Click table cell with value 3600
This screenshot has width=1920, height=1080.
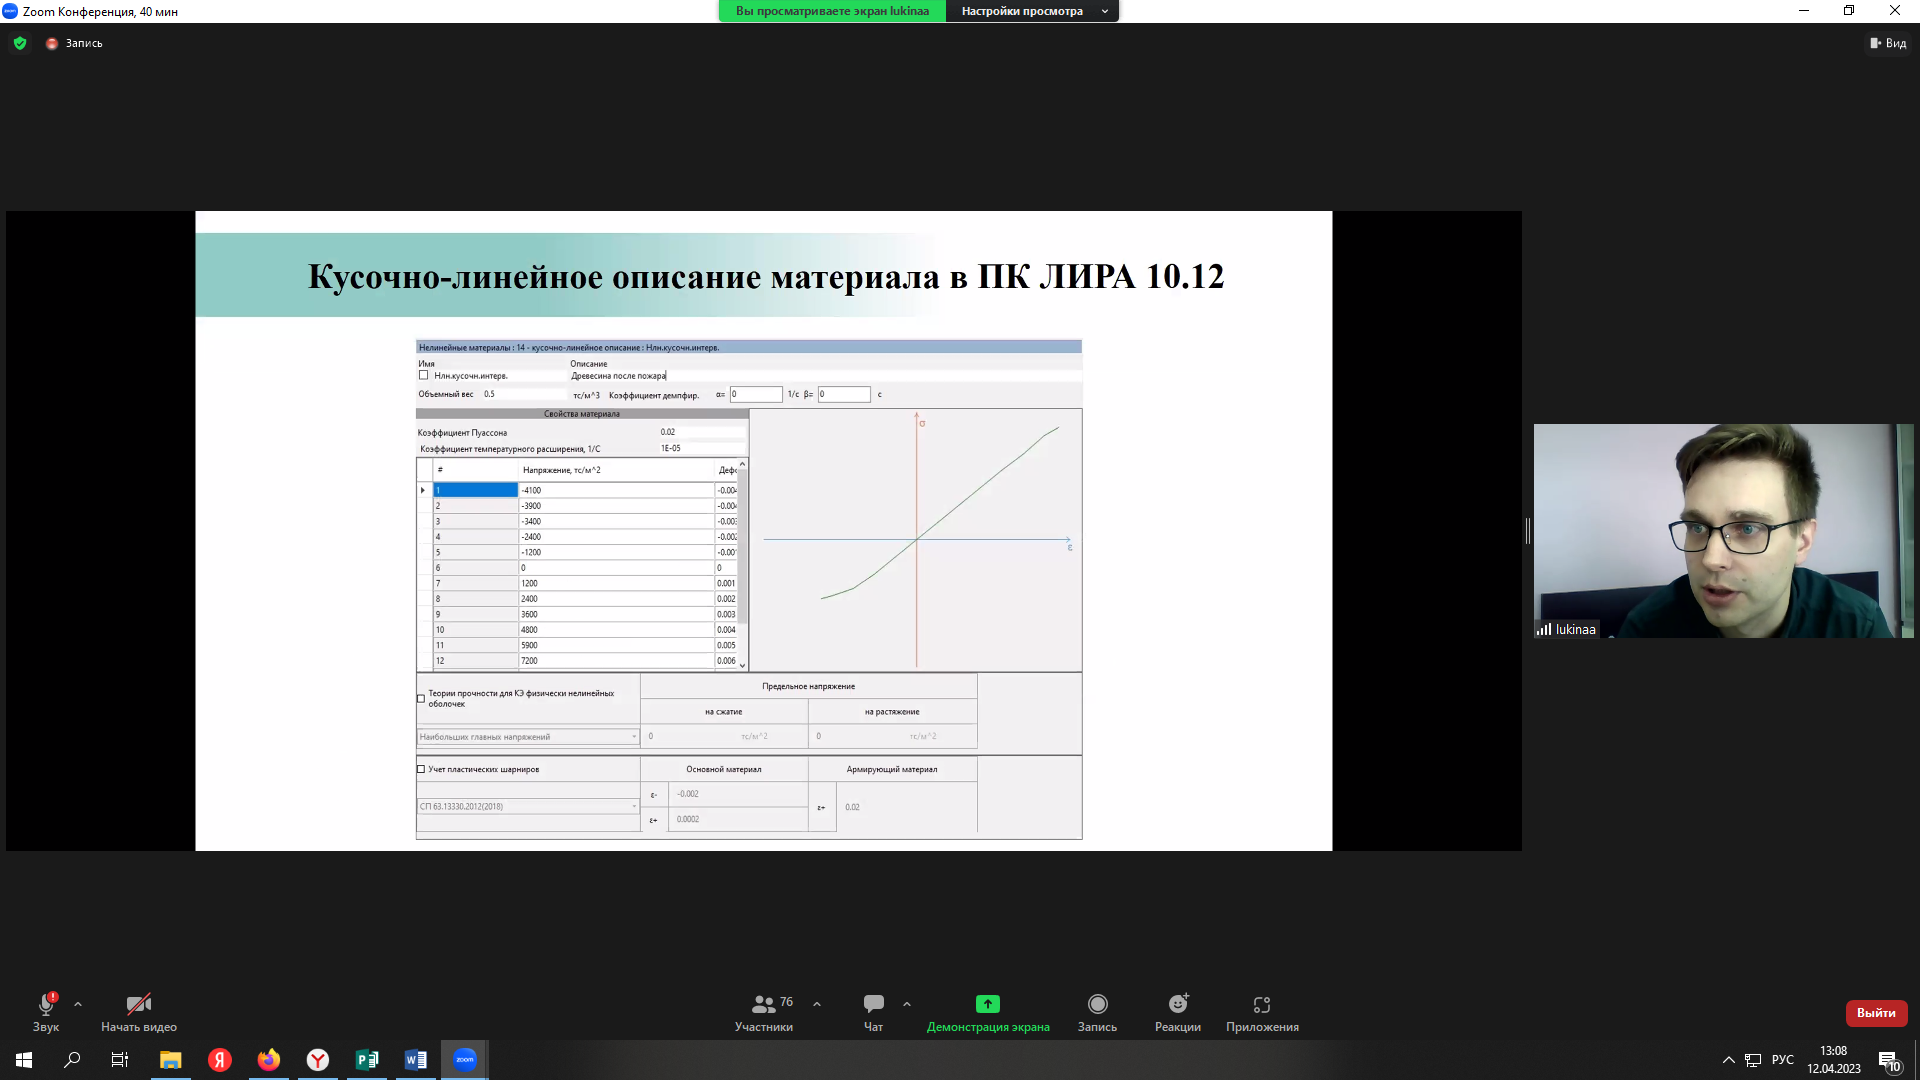tap(616, 615)
